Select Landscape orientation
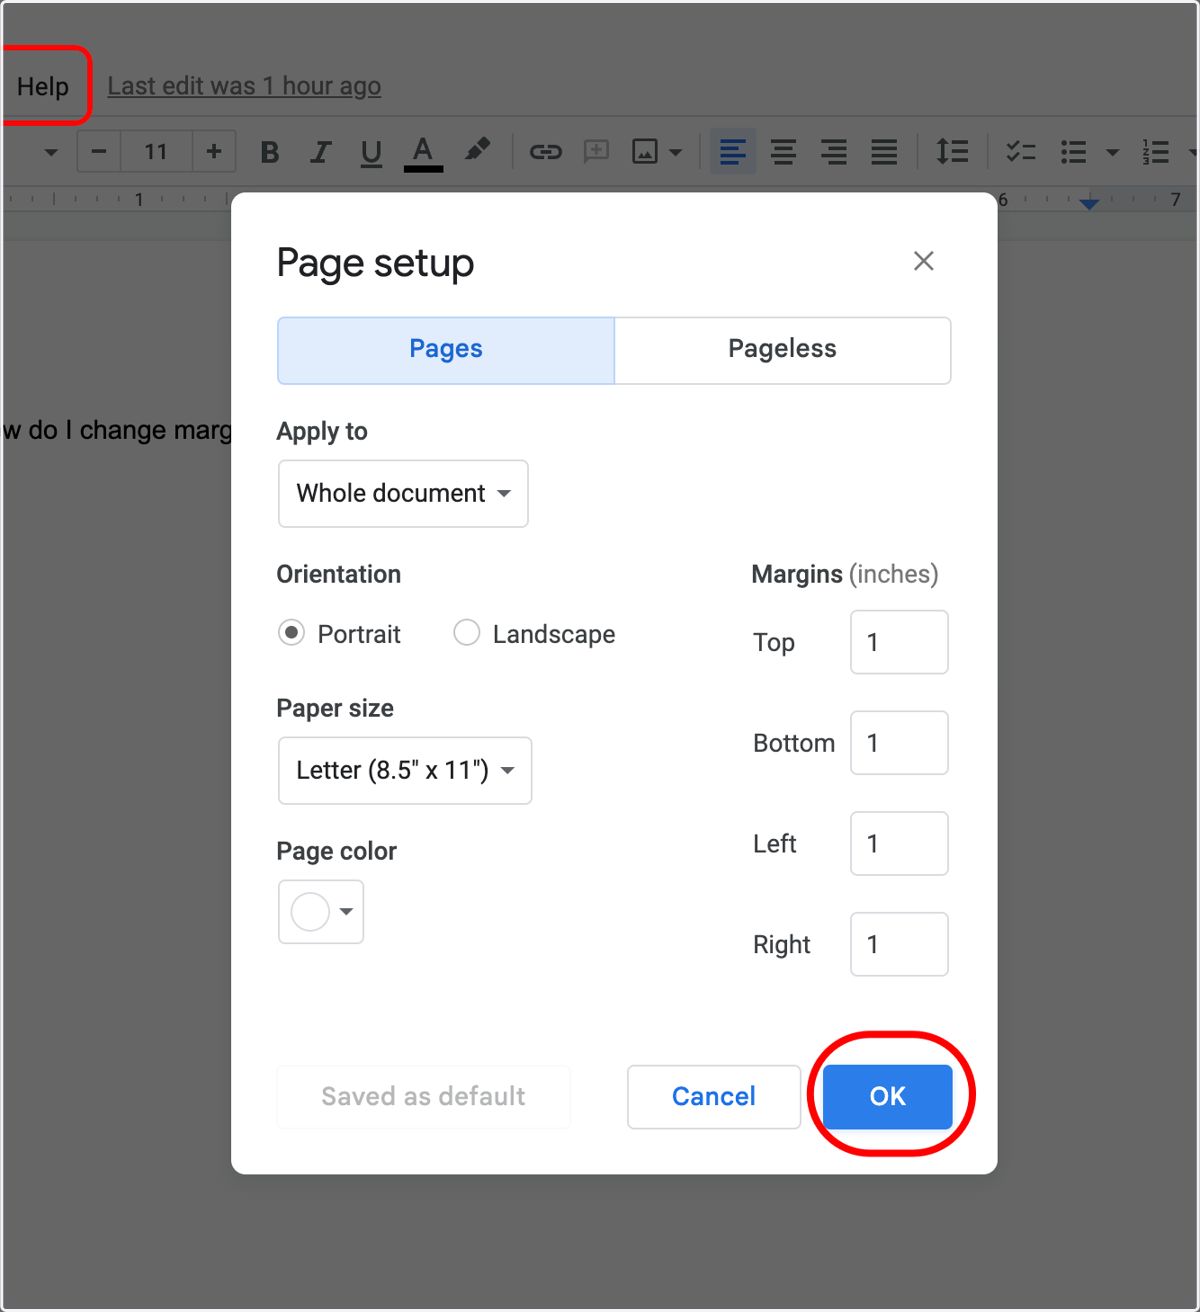The width and height of the screenshot is (1200, 1312). [467, 633]
